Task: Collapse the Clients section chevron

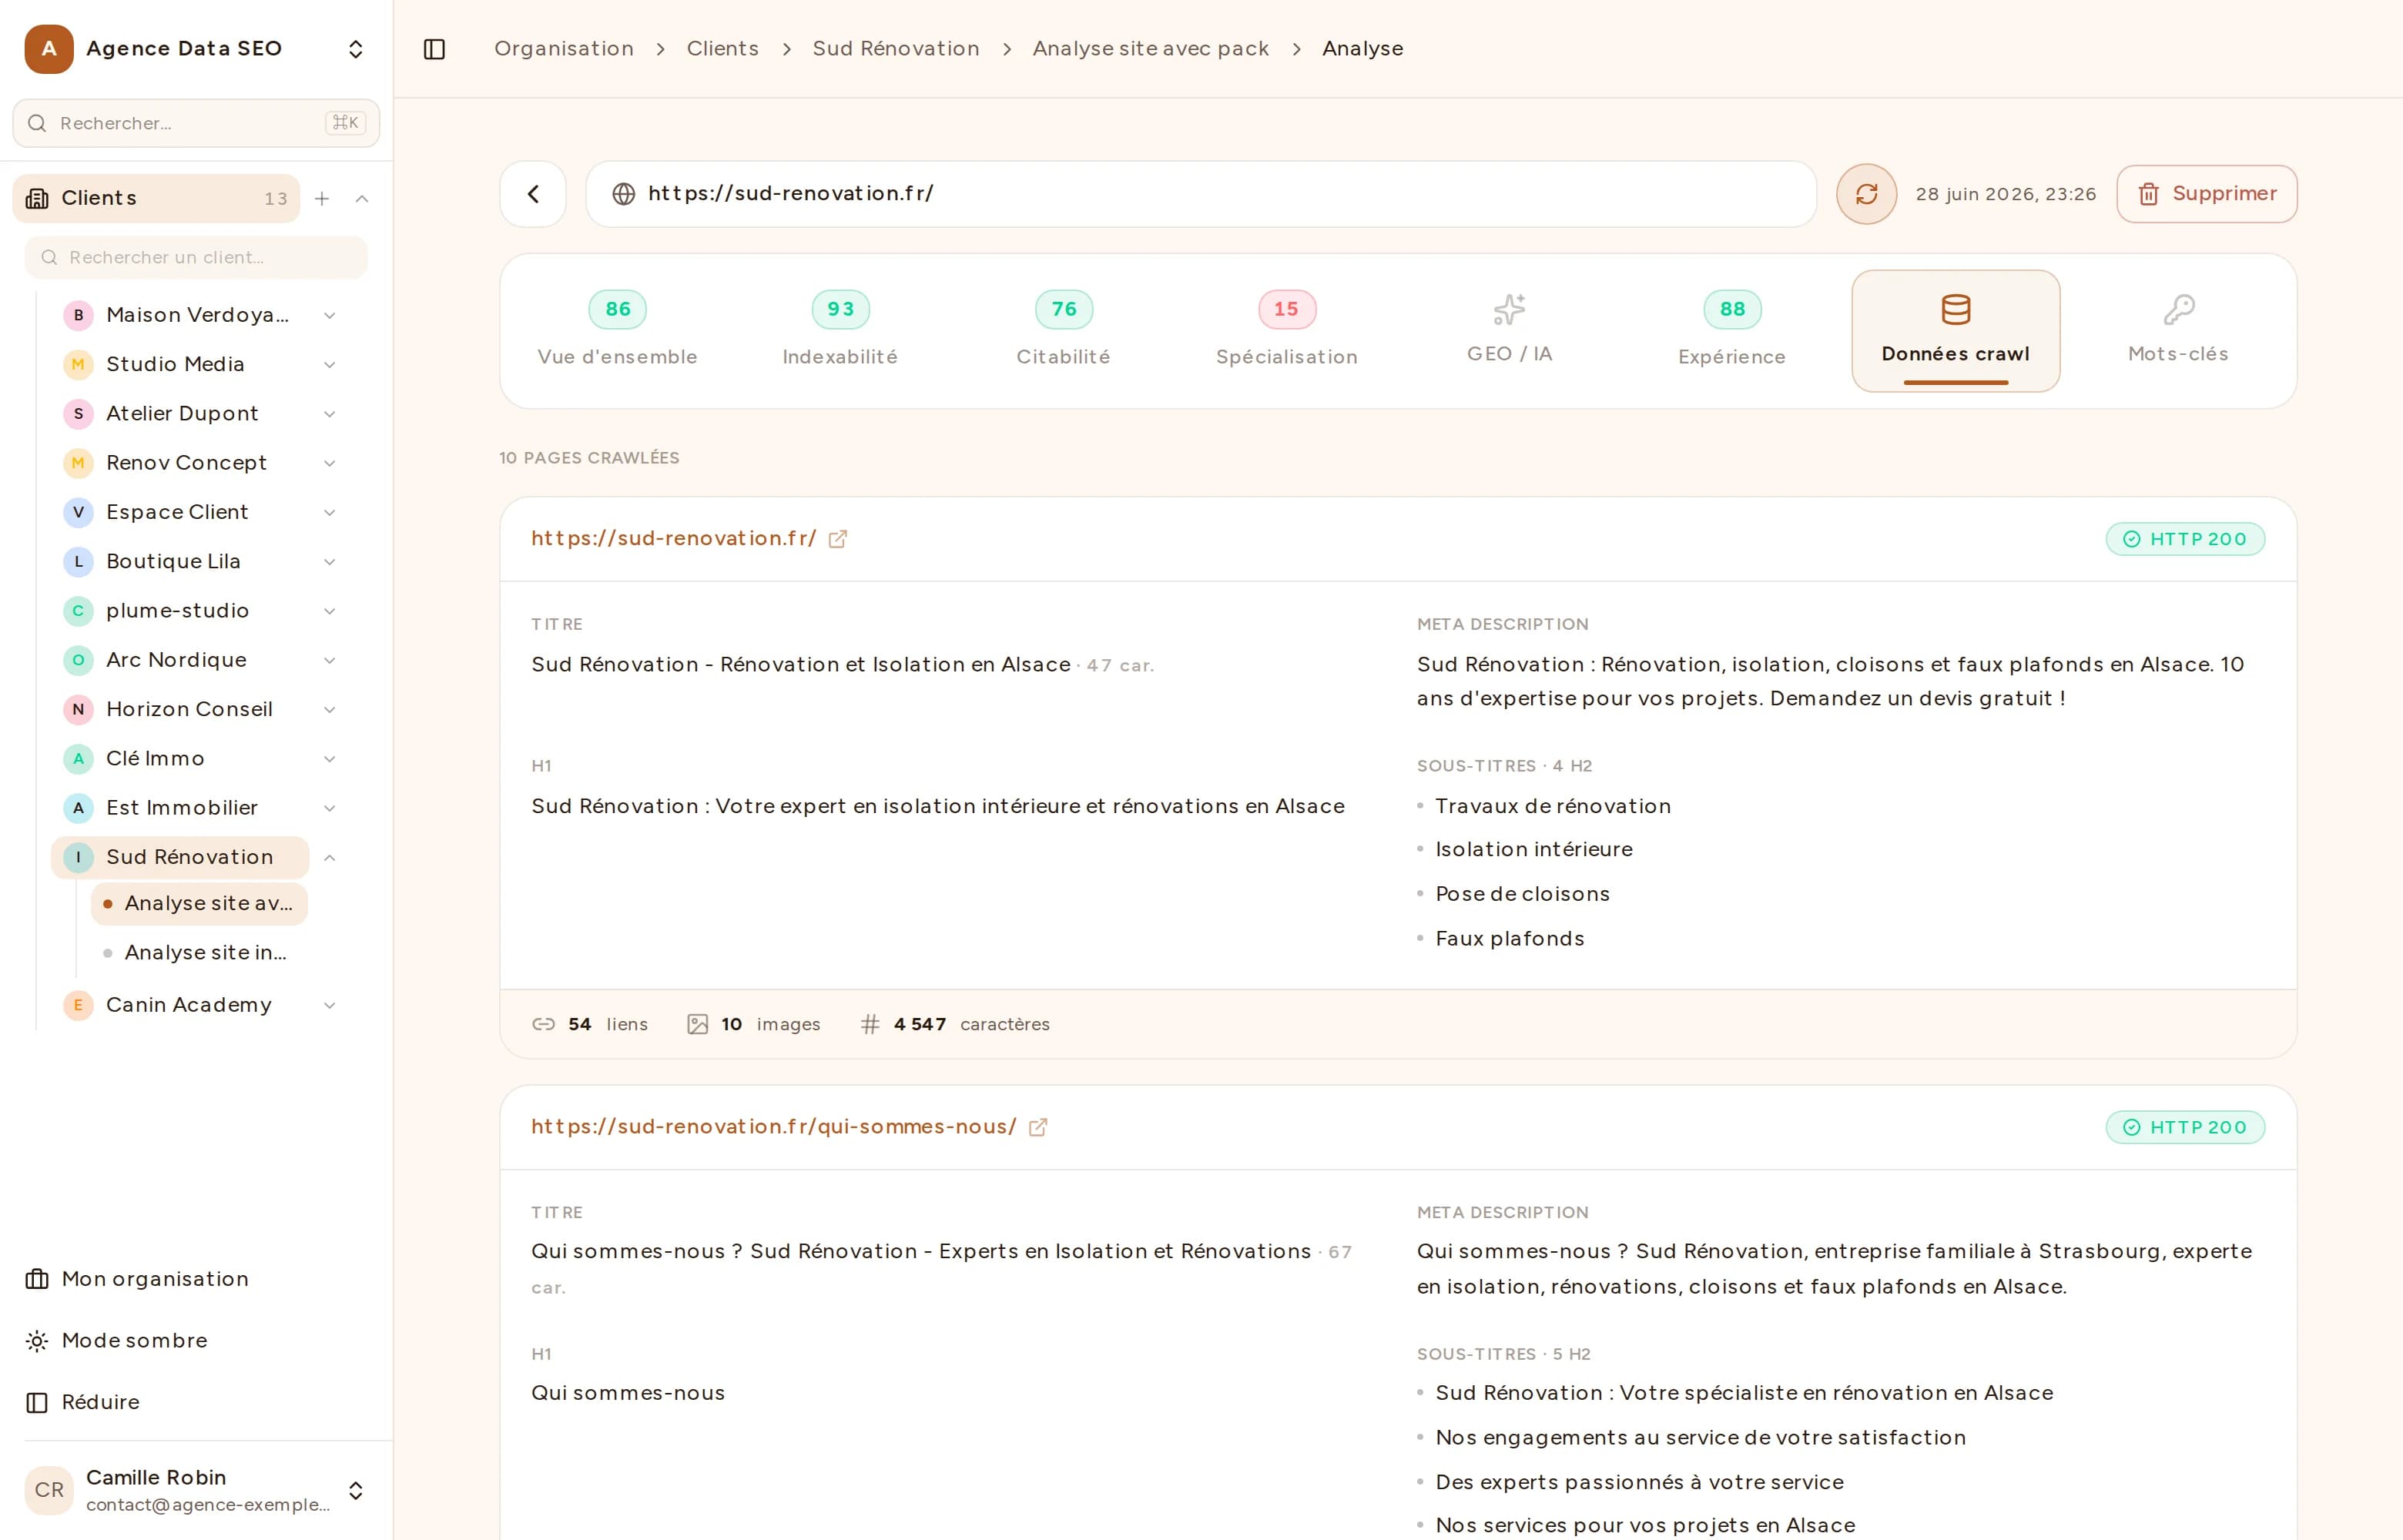Action: tap(362, 199)
